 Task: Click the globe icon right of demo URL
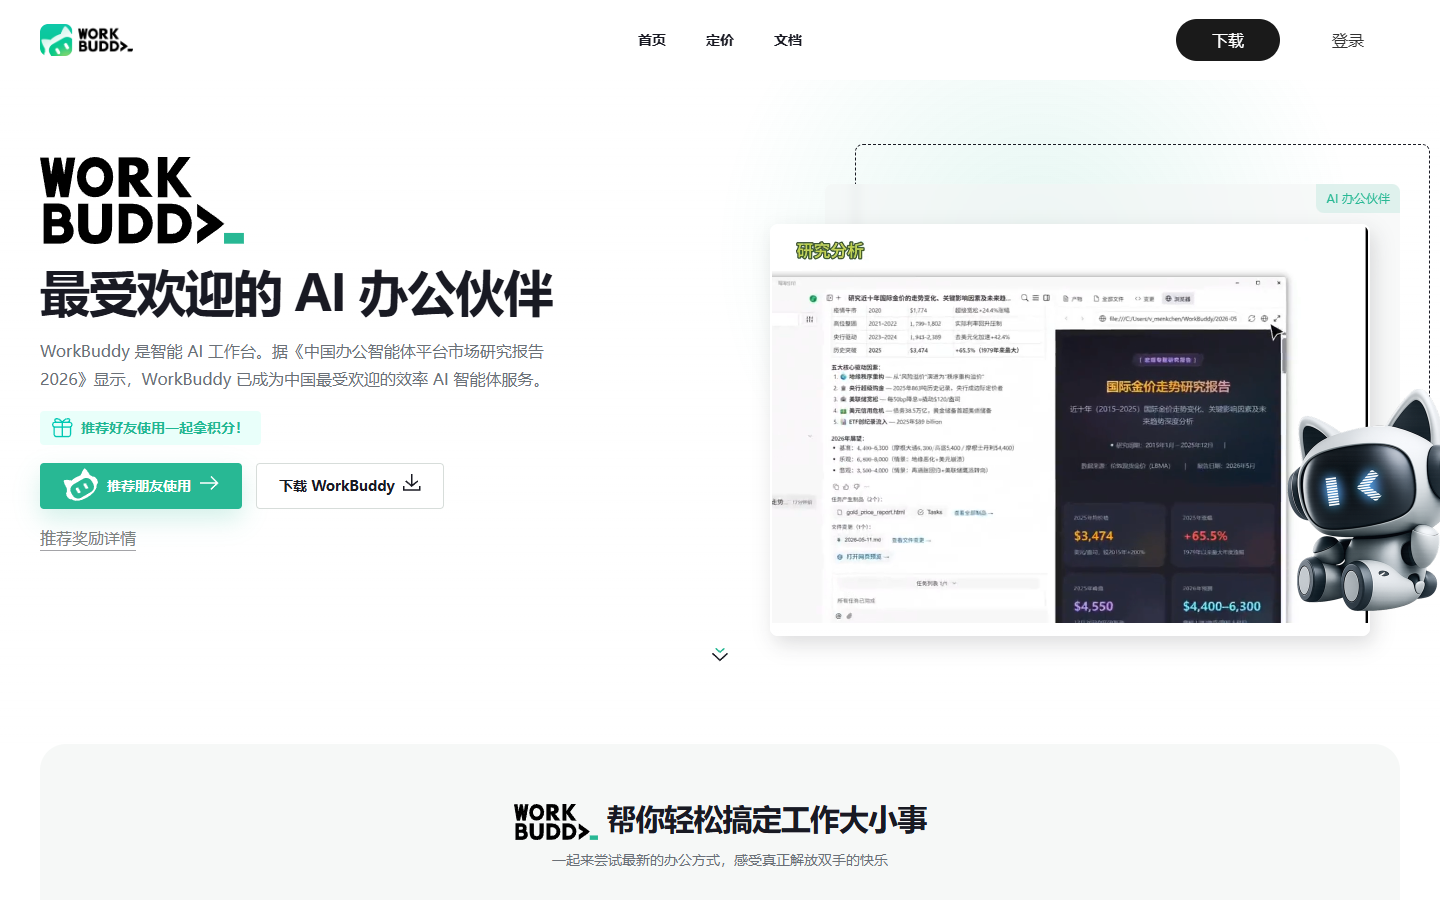click(1264, 319)
